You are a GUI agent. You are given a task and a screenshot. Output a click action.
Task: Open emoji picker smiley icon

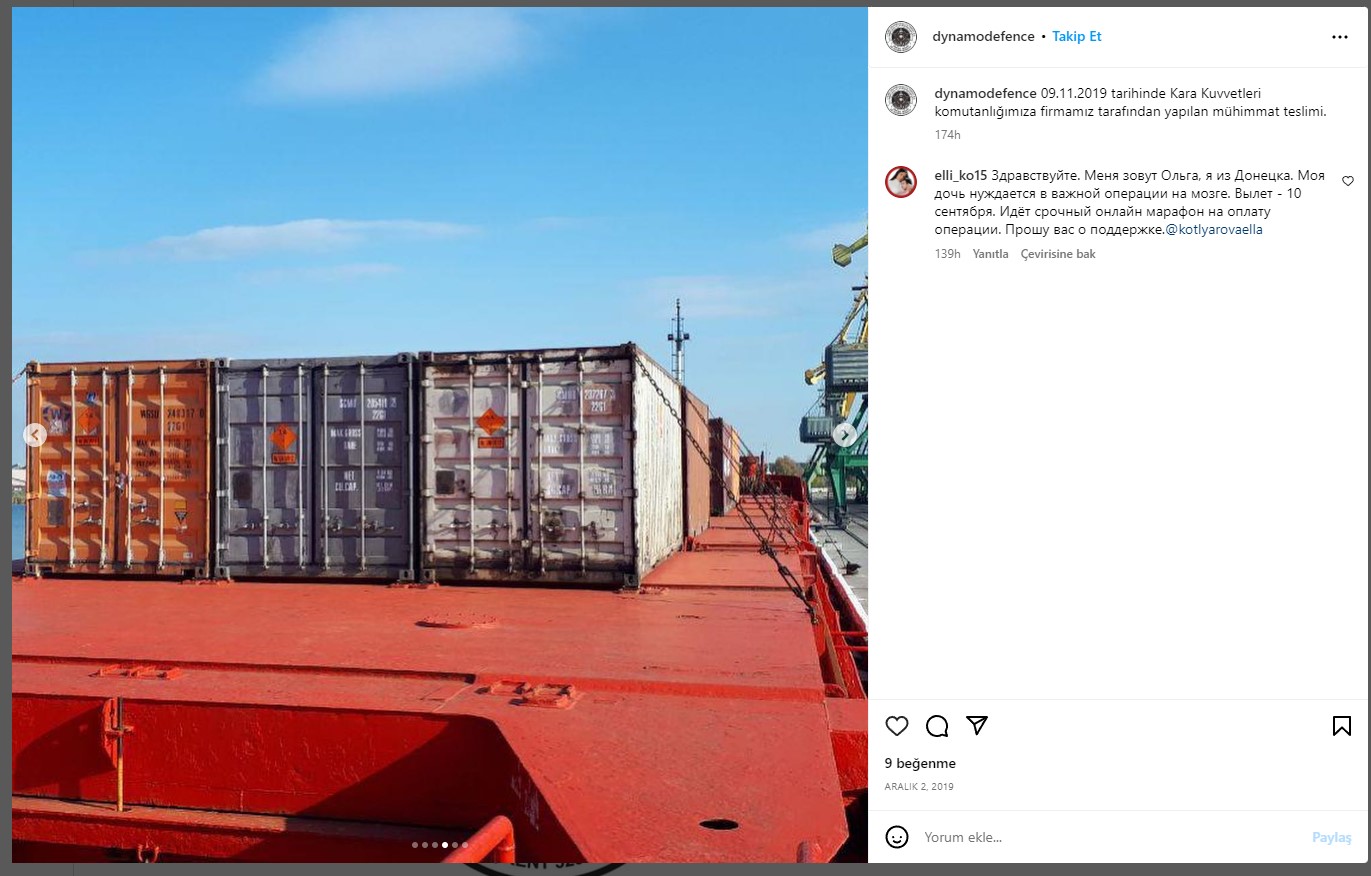point(897,837)
